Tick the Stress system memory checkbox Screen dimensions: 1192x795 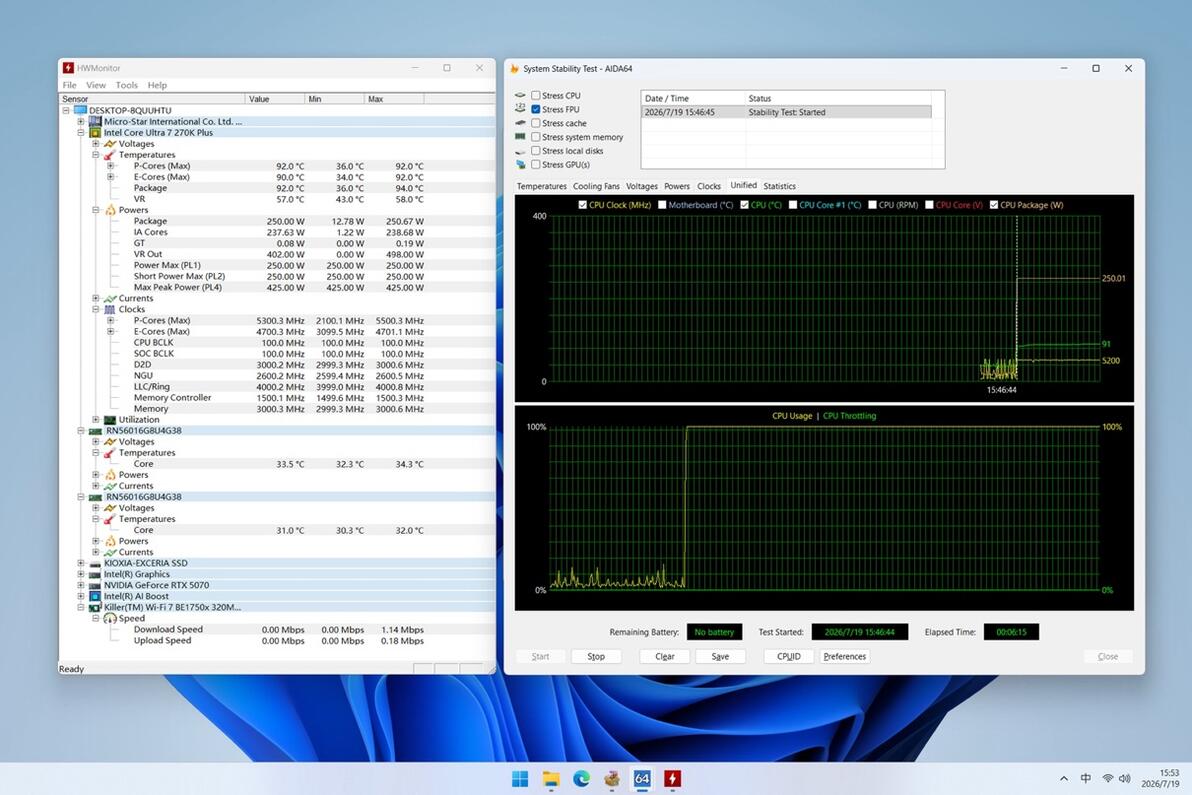[x=536, y=137]
